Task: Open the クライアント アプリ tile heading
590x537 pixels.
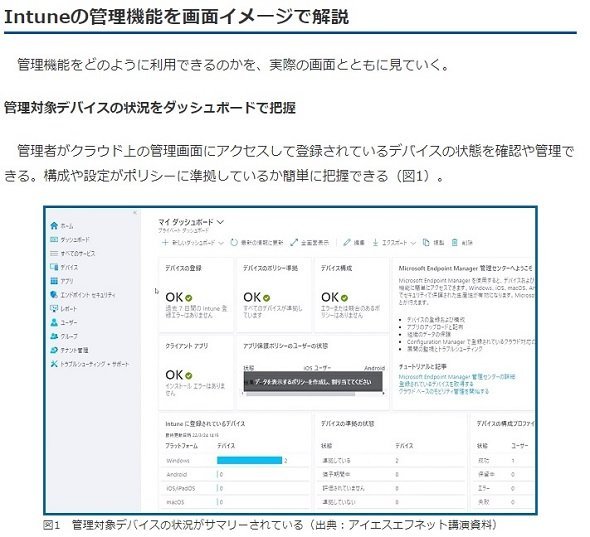Action: [x=187, y=346]
